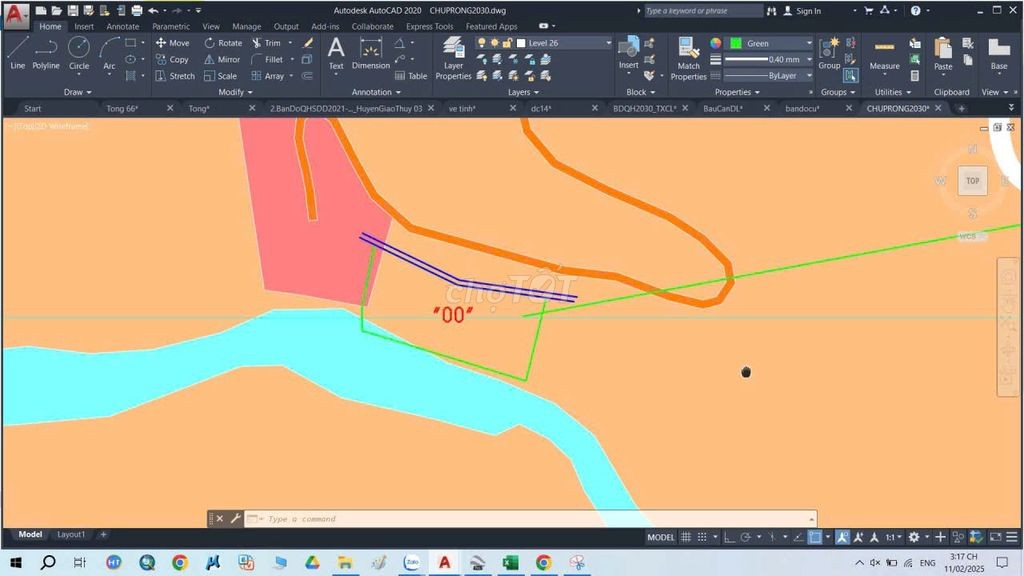This screenshot has width=1024, height=576.
Task: Click the Undo arrow
Action: coord(153,10)
